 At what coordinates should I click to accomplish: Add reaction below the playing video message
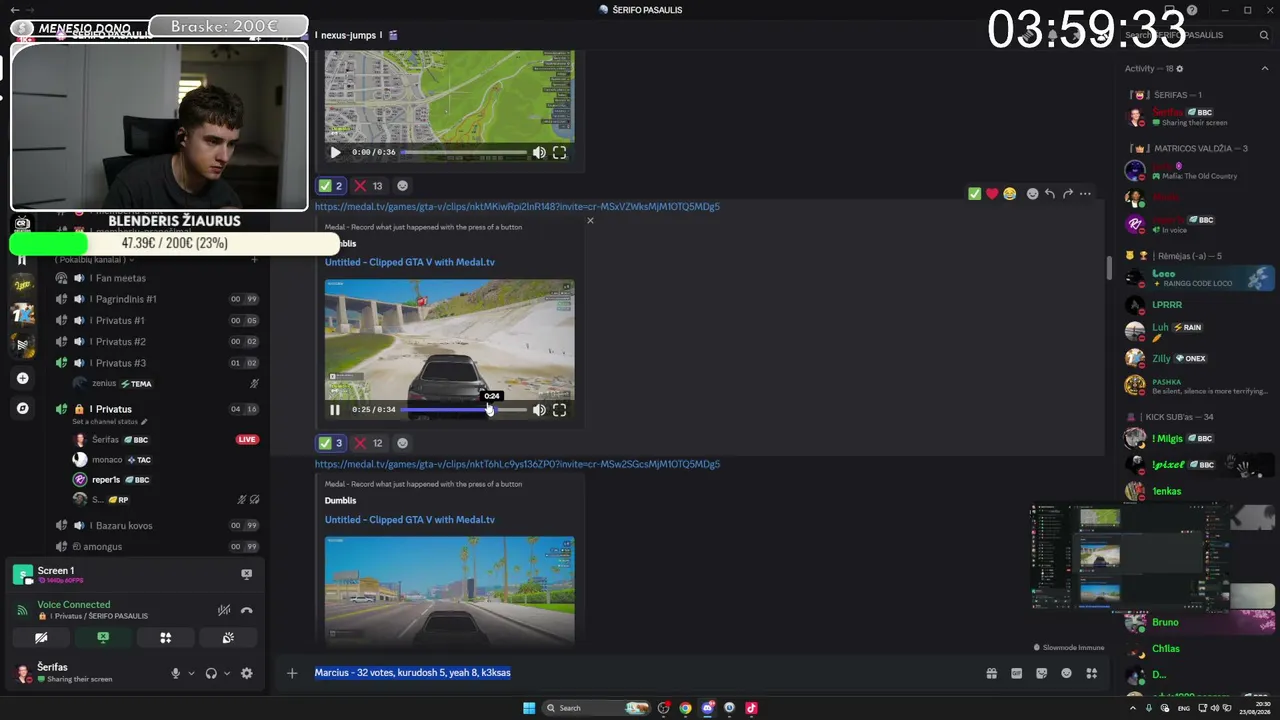(x=402, y=443)
